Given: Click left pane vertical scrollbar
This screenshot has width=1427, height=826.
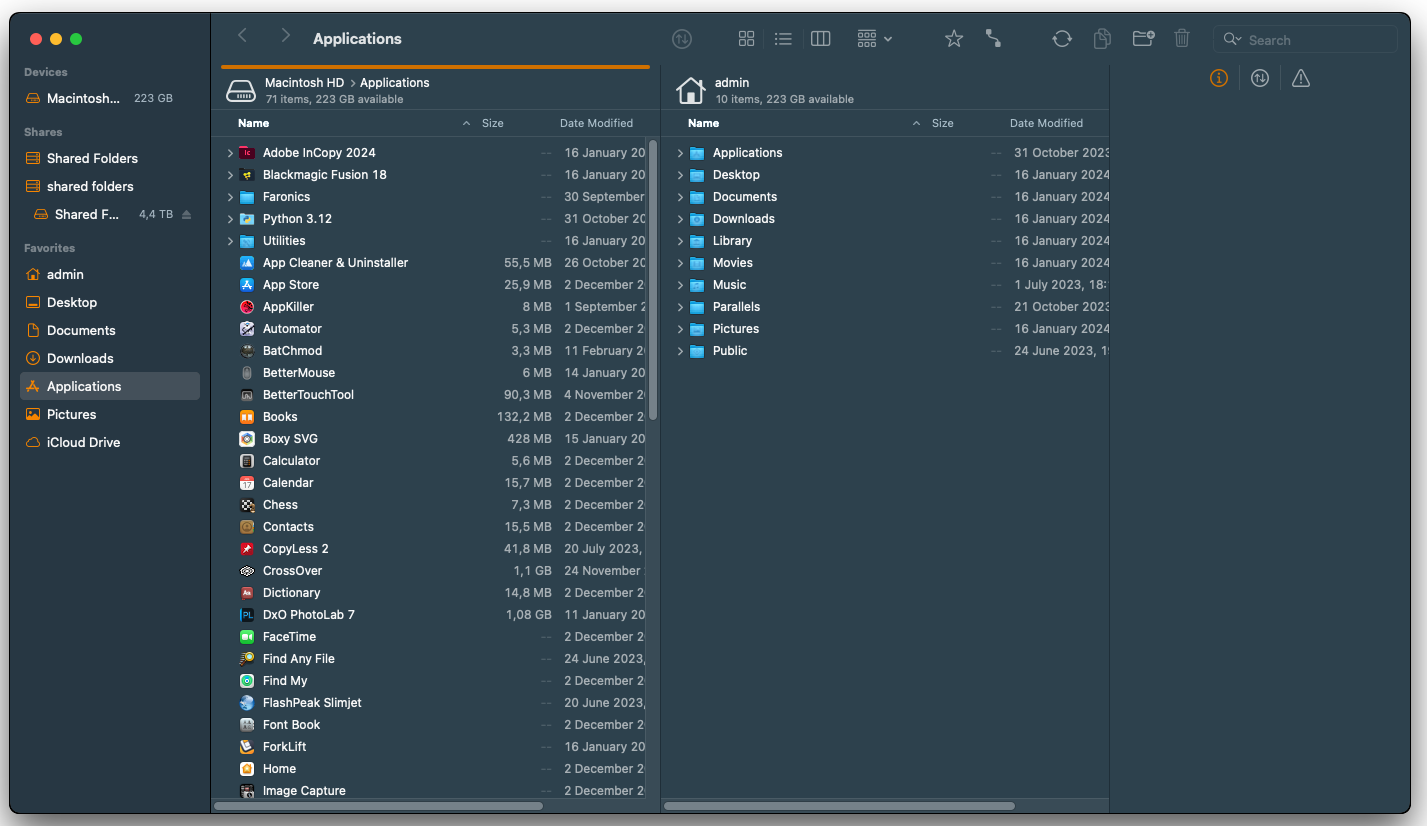Looking at the screenshot, I should (x=653, y=280).
